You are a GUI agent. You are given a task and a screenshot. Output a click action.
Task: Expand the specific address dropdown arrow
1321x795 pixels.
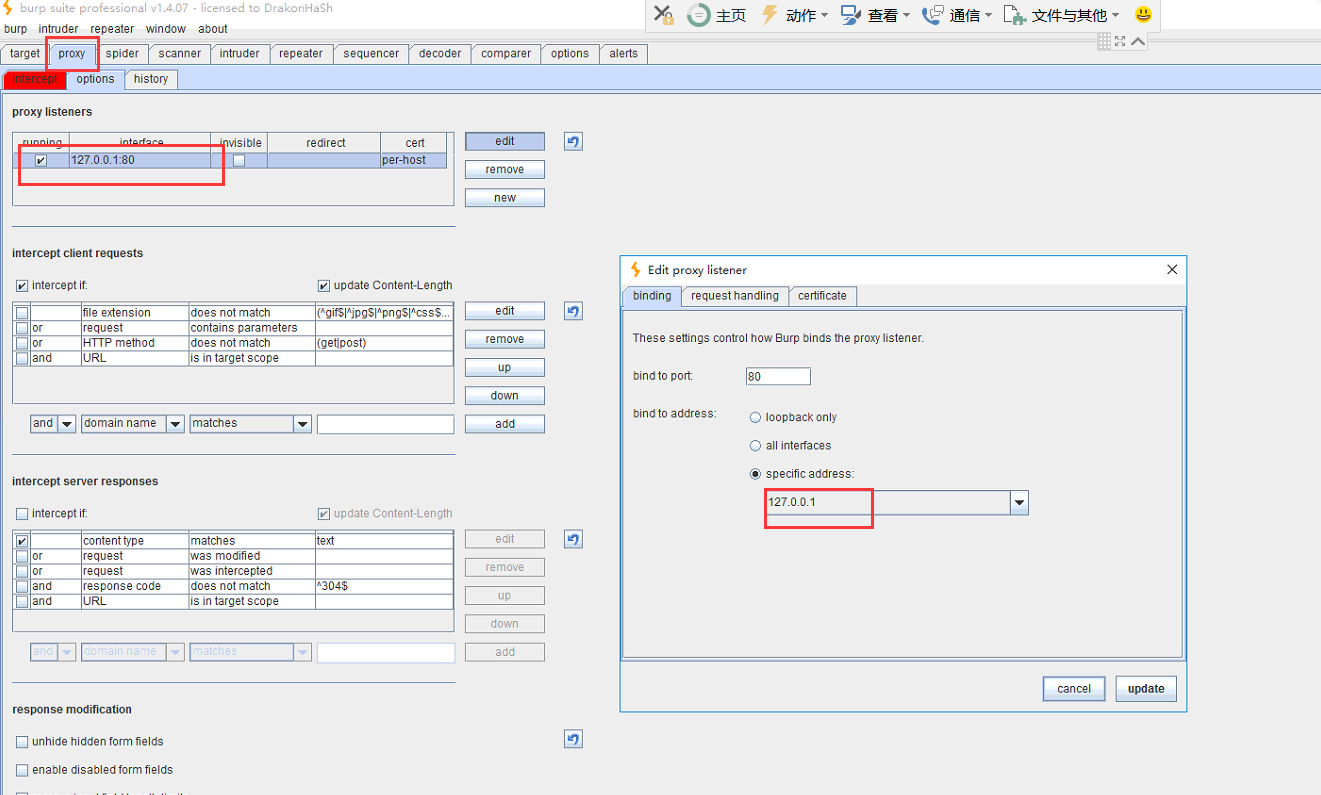click(1019, 503)
